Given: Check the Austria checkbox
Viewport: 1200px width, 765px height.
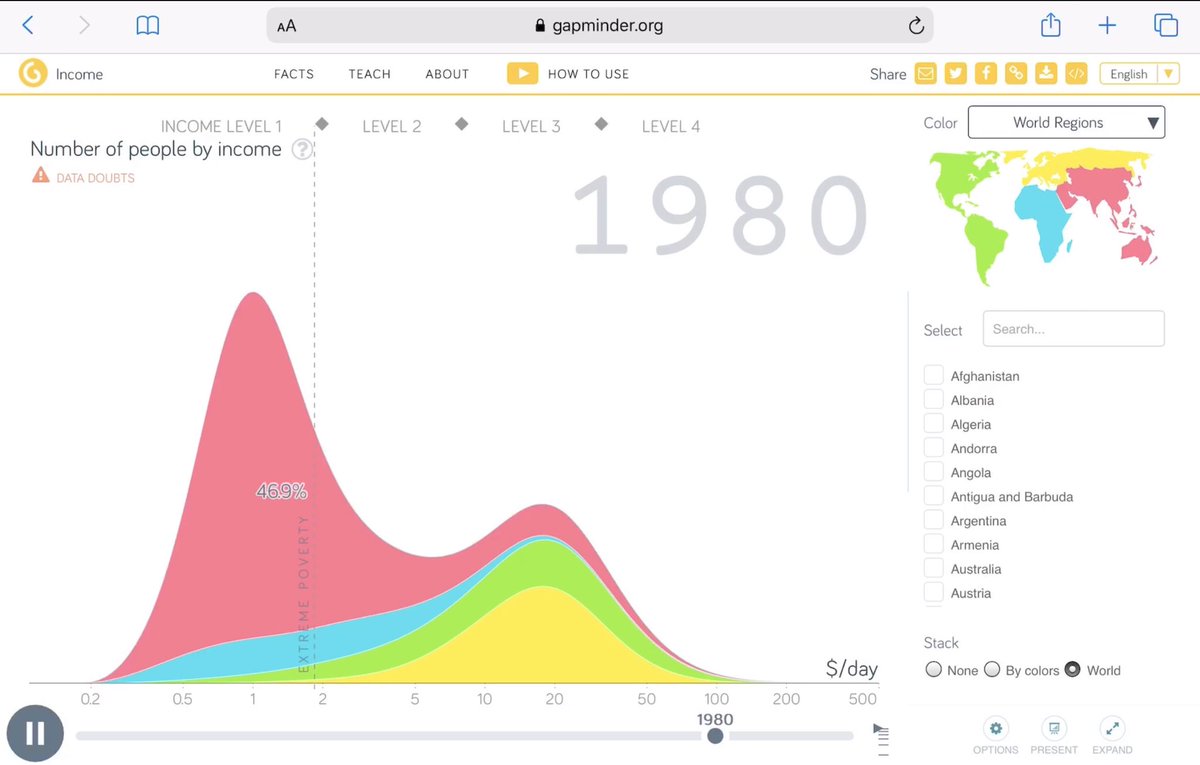Looking at the screenshot, I should (x=933, y=592).
